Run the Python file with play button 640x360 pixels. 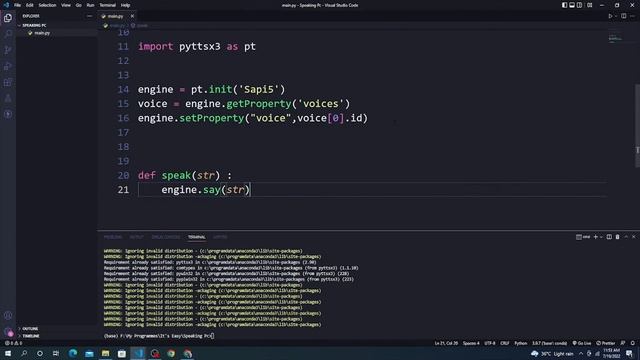610,16
